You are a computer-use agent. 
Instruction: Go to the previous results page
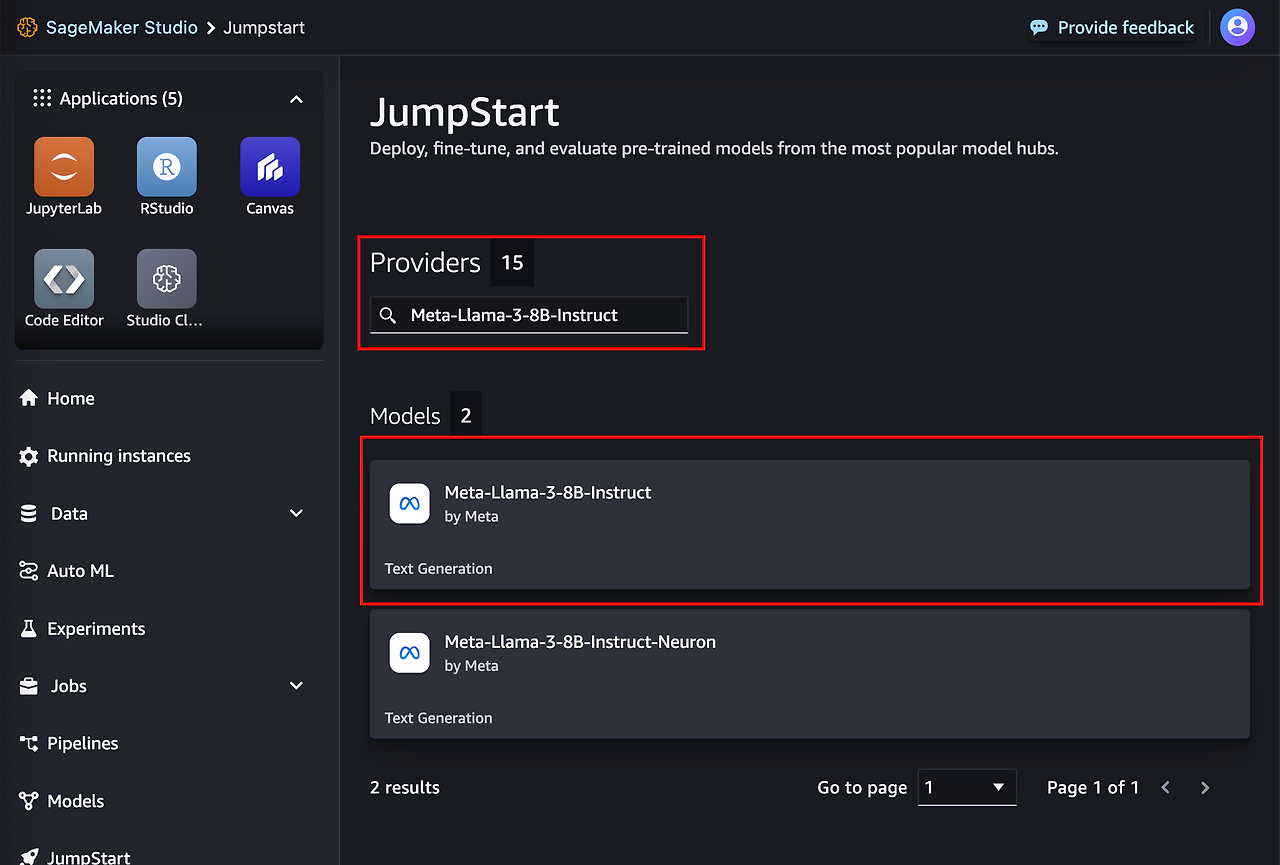(x=1166, y=788)
